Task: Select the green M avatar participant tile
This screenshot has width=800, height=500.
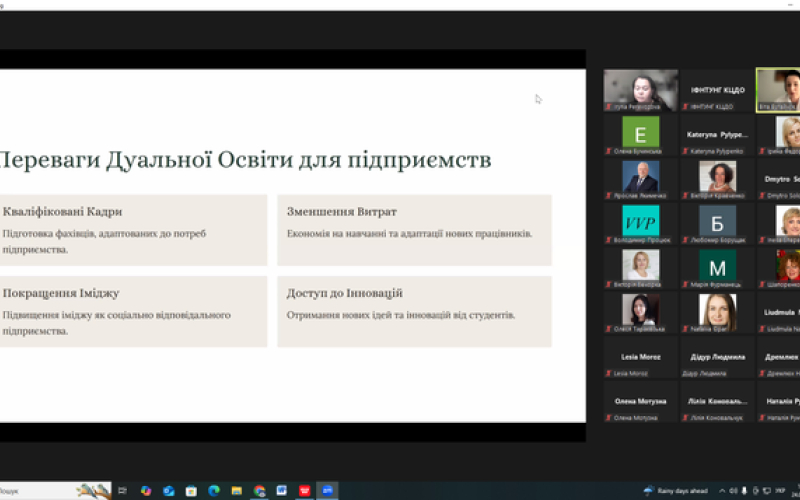Action: pos(717,268)
